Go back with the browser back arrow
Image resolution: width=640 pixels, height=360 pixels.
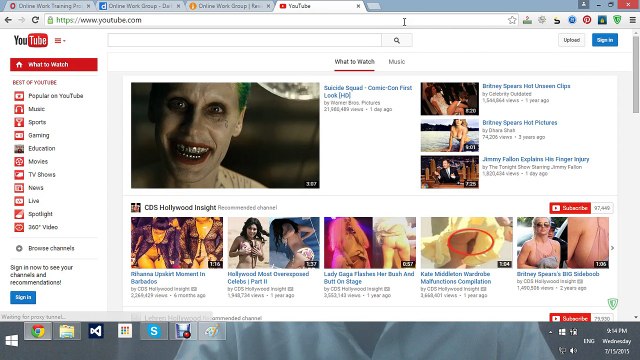pos(8,20)
